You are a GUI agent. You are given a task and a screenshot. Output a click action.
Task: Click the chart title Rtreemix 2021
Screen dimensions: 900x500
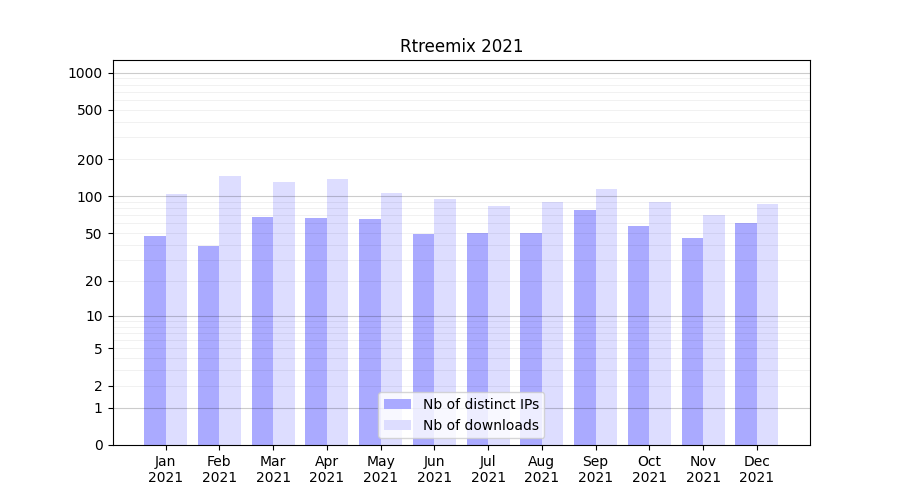pos(461,46)
